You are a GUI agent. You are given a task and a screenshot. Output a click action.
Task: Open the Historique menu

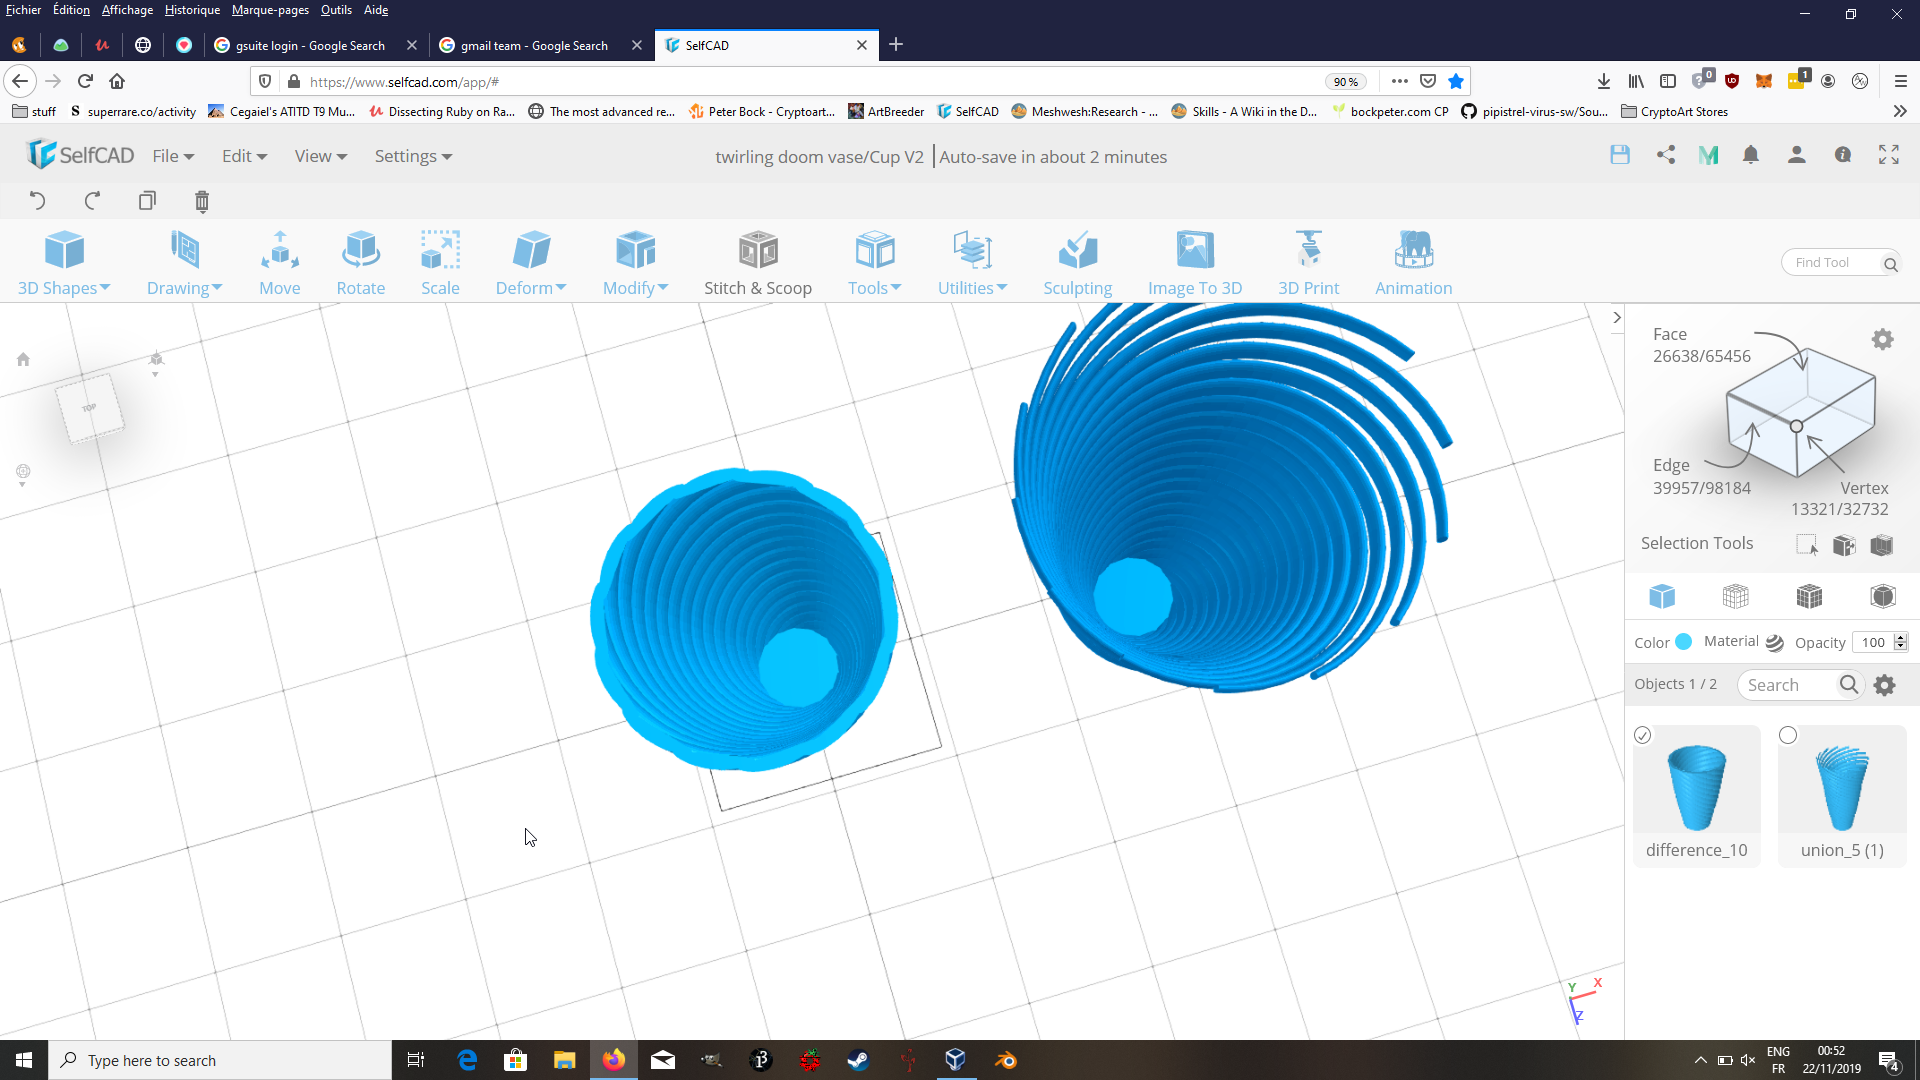(x=192, y=10)
